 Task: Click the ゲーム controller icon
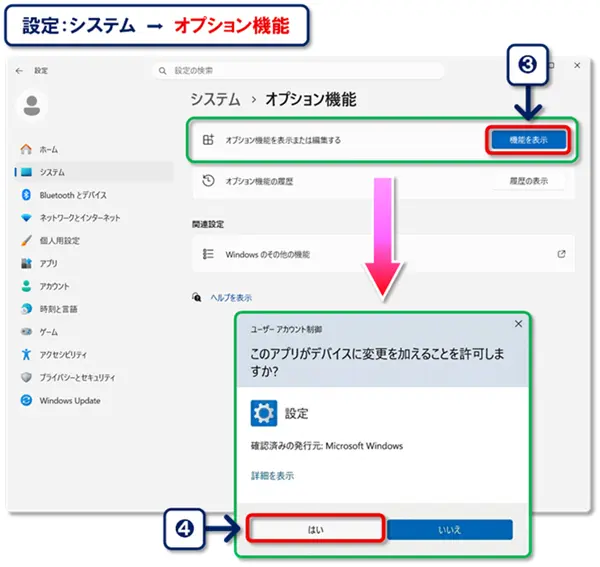(26, 331)
